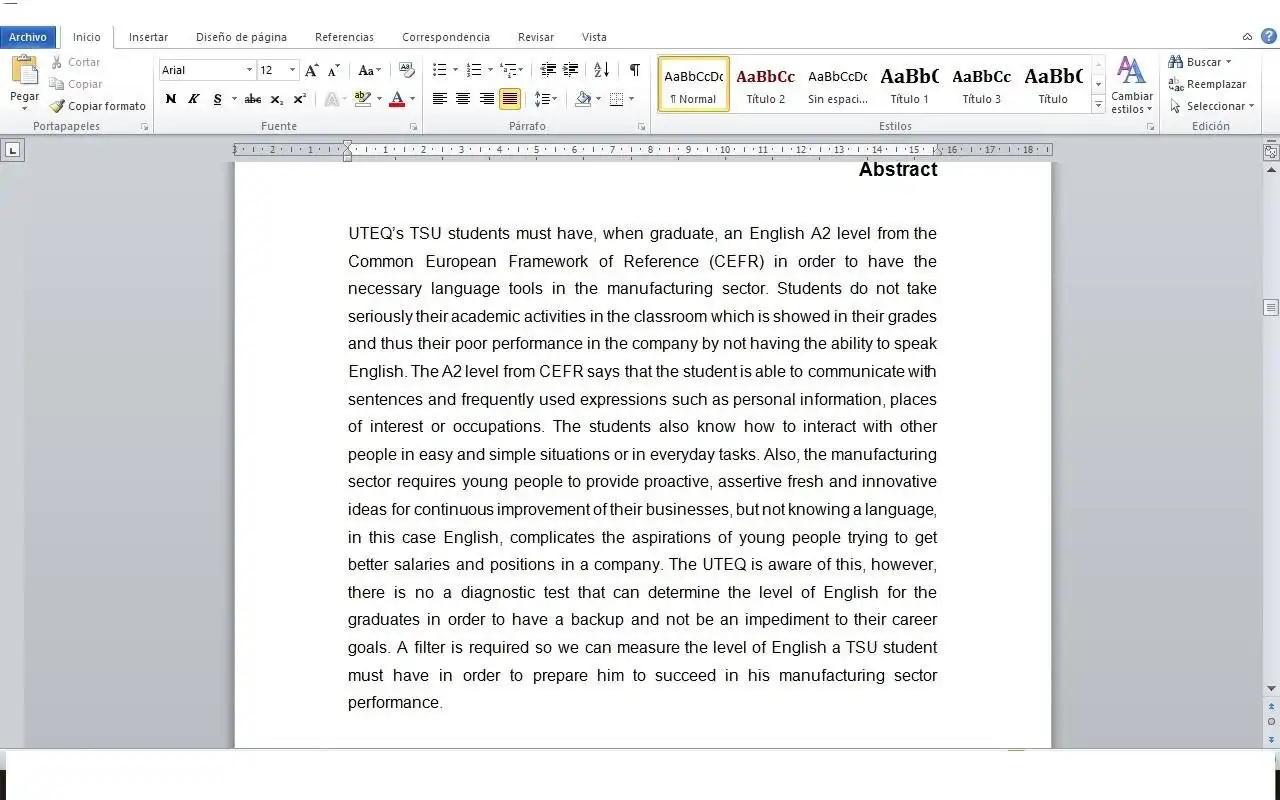Open Word help question mark icon

1268,36
